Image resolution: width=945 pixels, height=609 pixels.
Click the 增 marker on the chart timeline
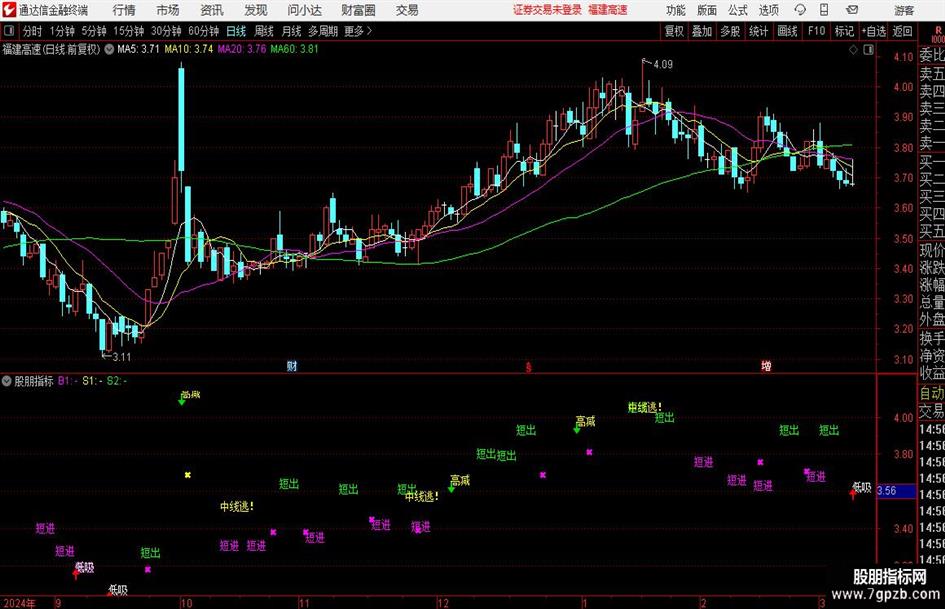click(x=766, y=366)
